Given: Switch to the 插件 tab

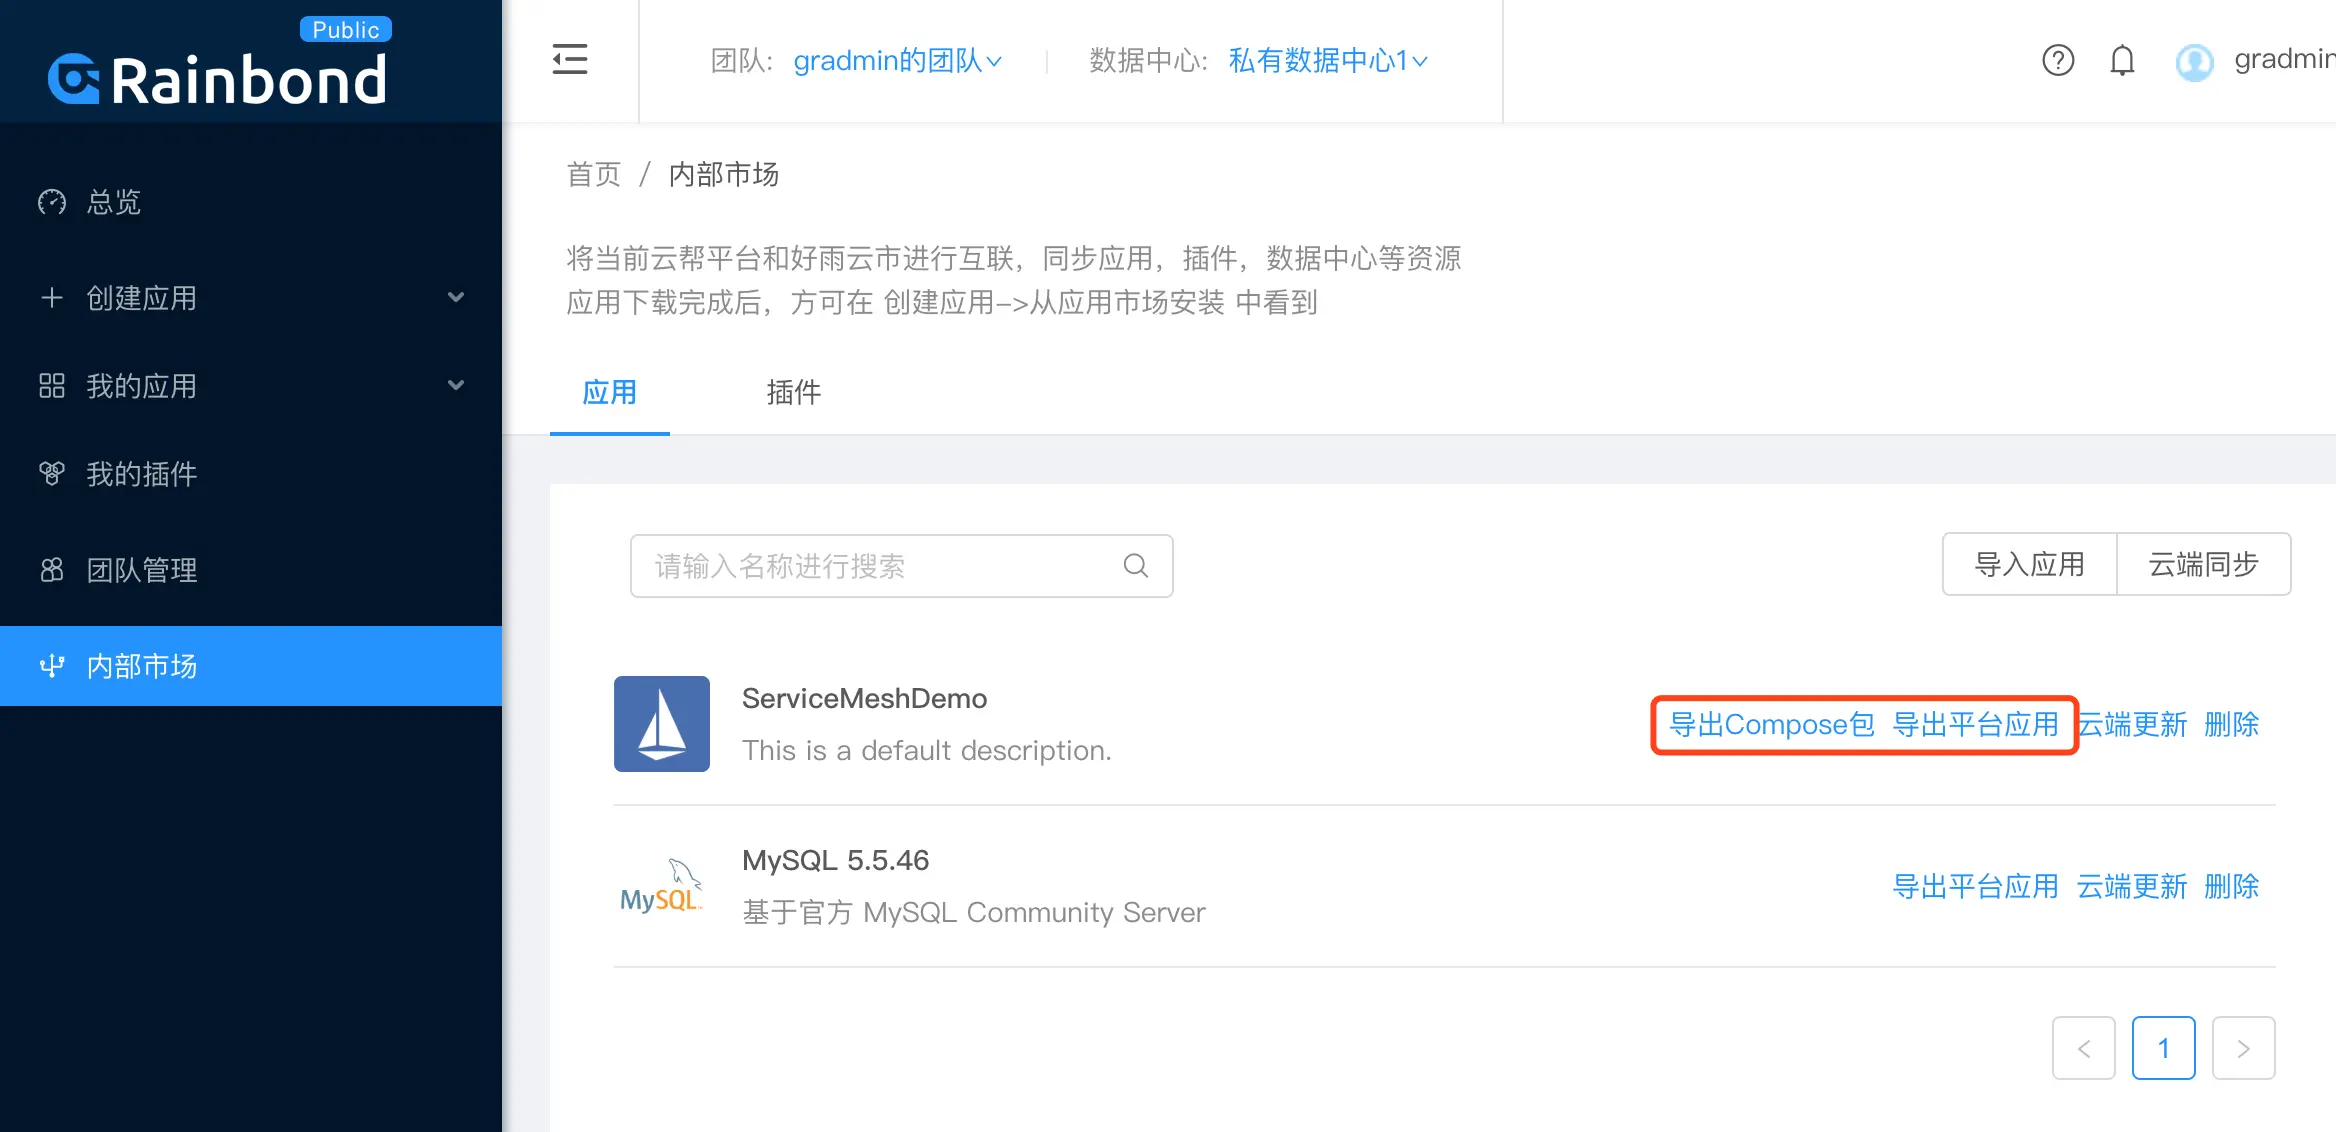Looking at the screenshot, I should coord(793,392).
